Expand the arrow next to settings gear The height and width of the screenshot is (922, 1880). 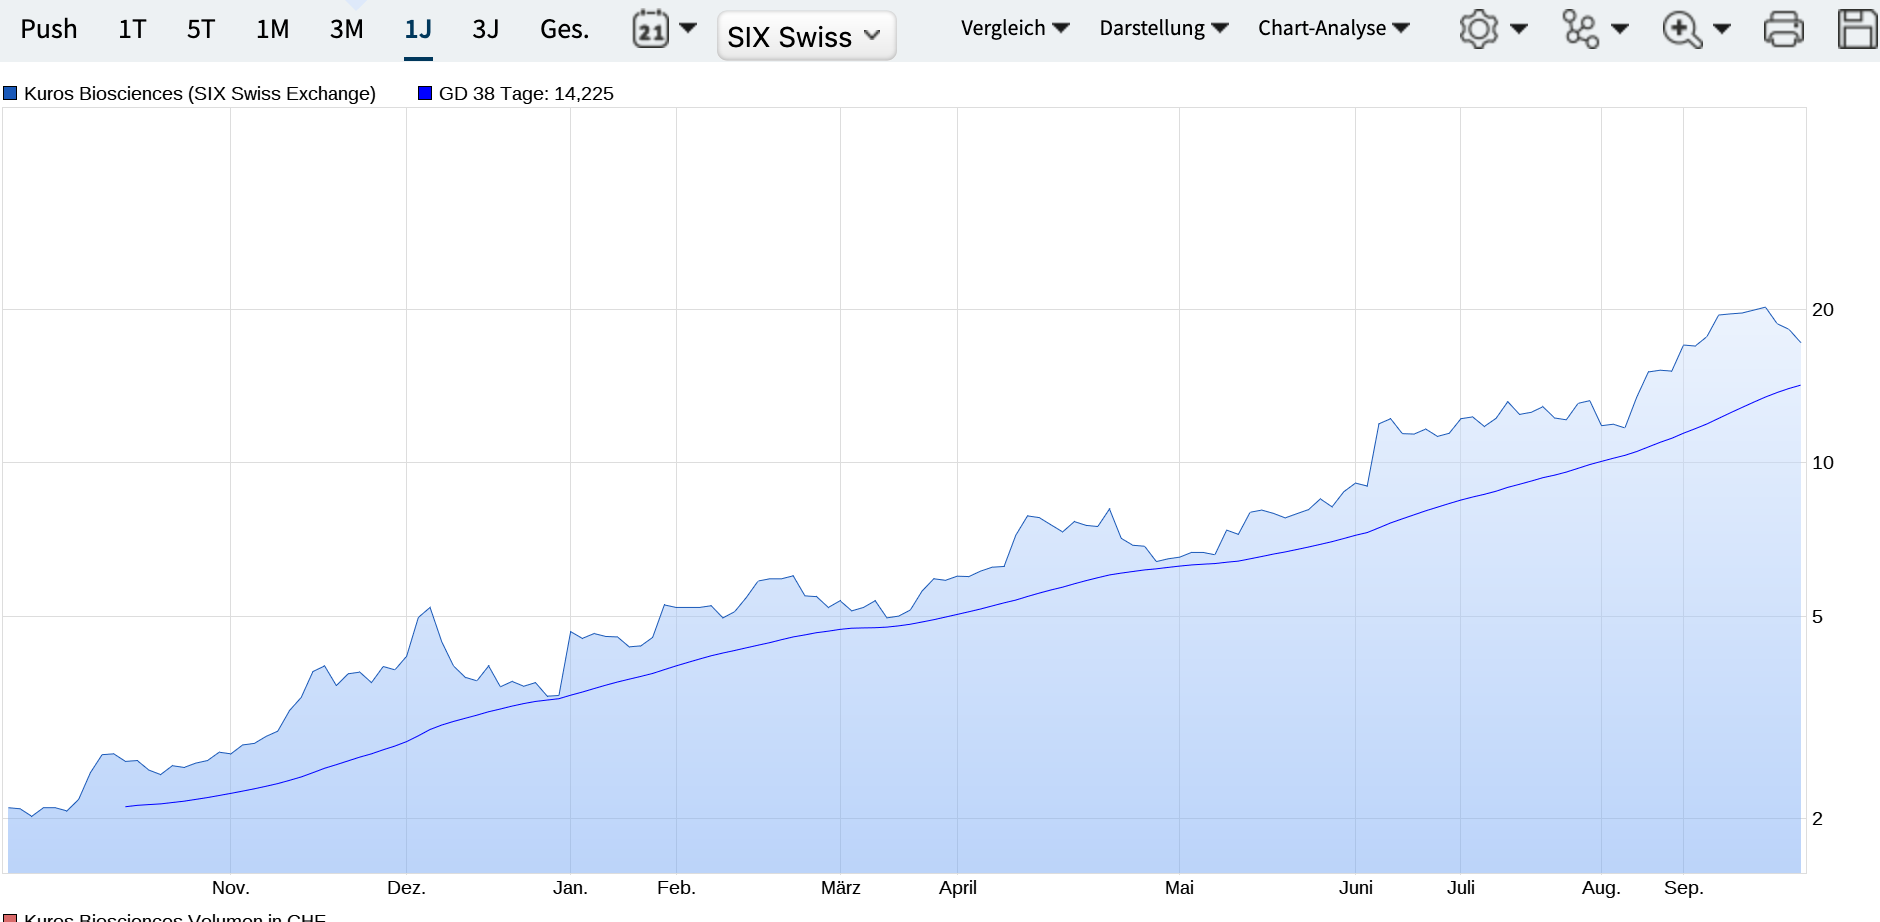(1519, 29)
